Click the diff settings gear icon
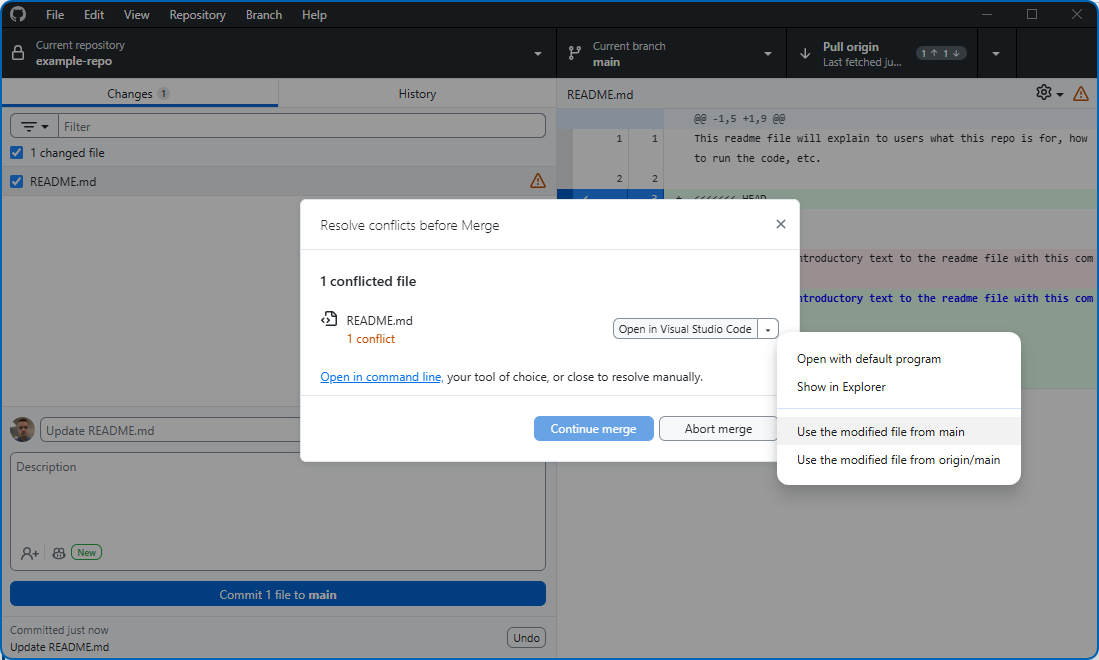1099x660 pixels. point(1044,93)
